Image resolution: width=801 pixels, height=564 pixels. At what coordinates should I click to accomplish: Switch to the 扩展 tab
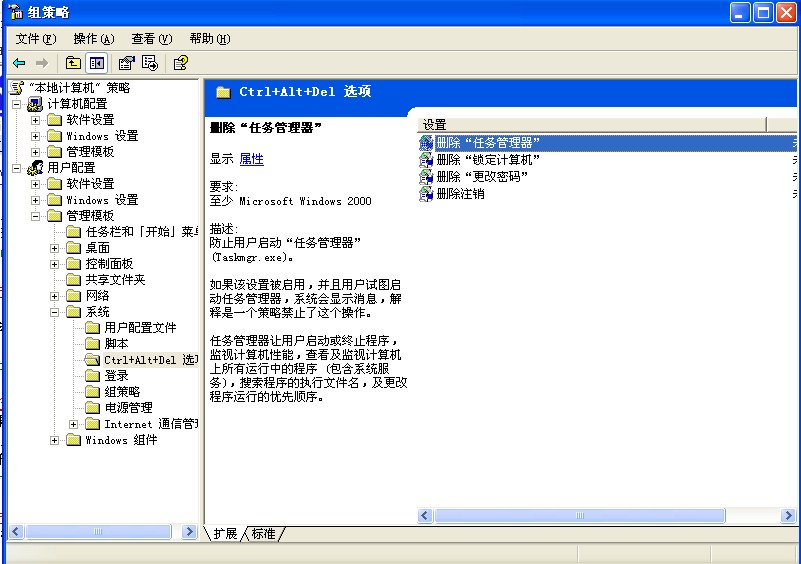point(225,534)
